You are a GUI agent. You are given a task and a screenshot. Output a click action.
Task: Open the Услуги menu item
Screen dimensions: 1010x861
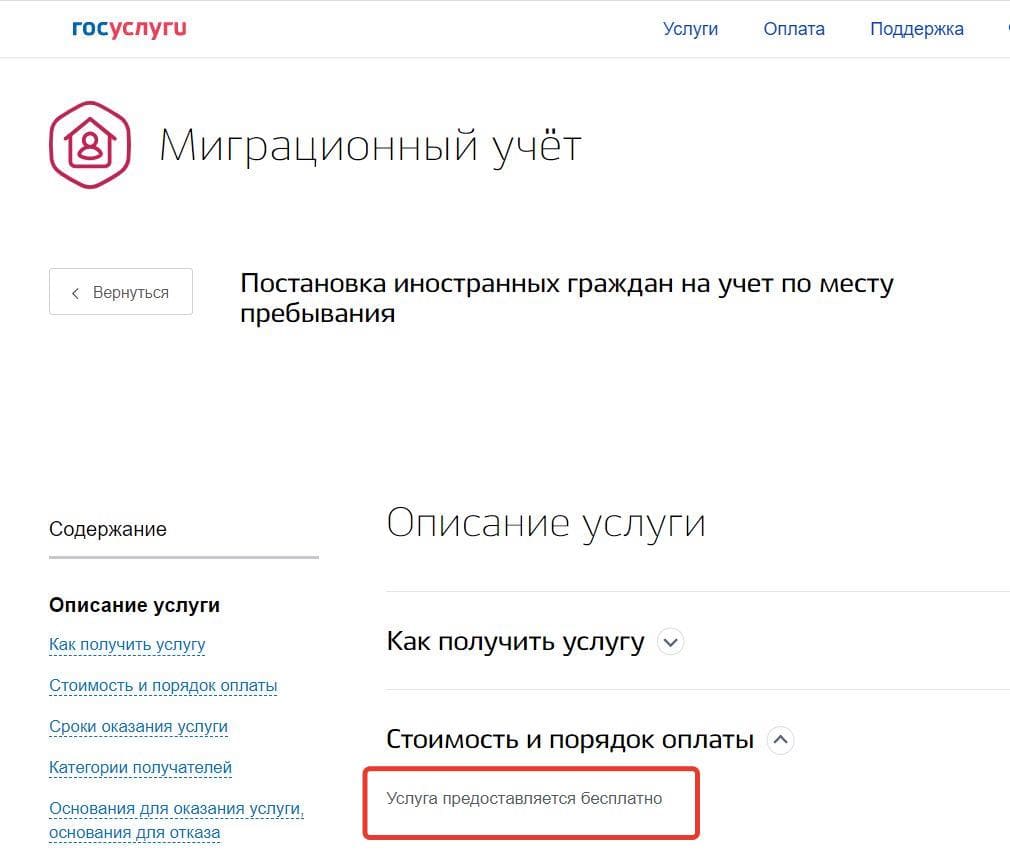point(690,29)
